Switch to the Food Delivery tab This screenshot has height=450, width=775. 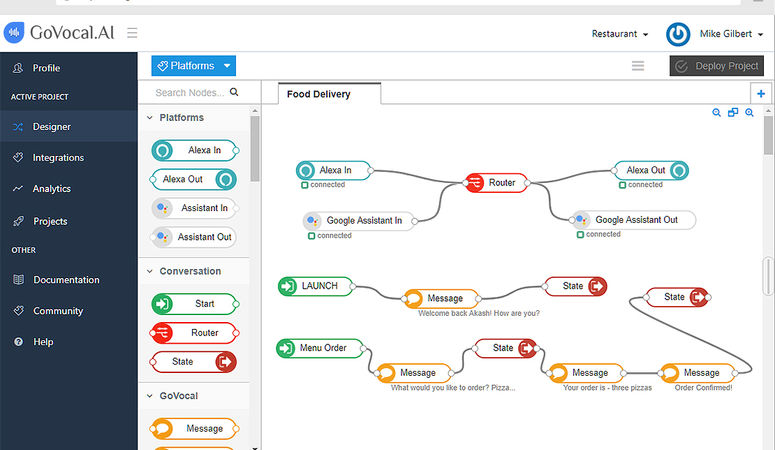pyautogui.click(x=319, y=94)
